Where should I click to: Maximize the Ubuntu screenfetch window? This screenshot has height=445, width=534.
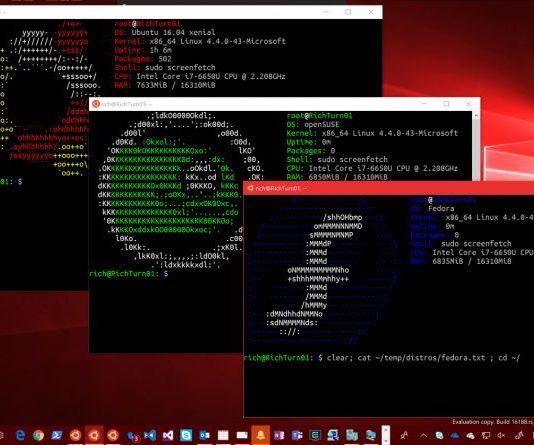[x=348, y=12]
